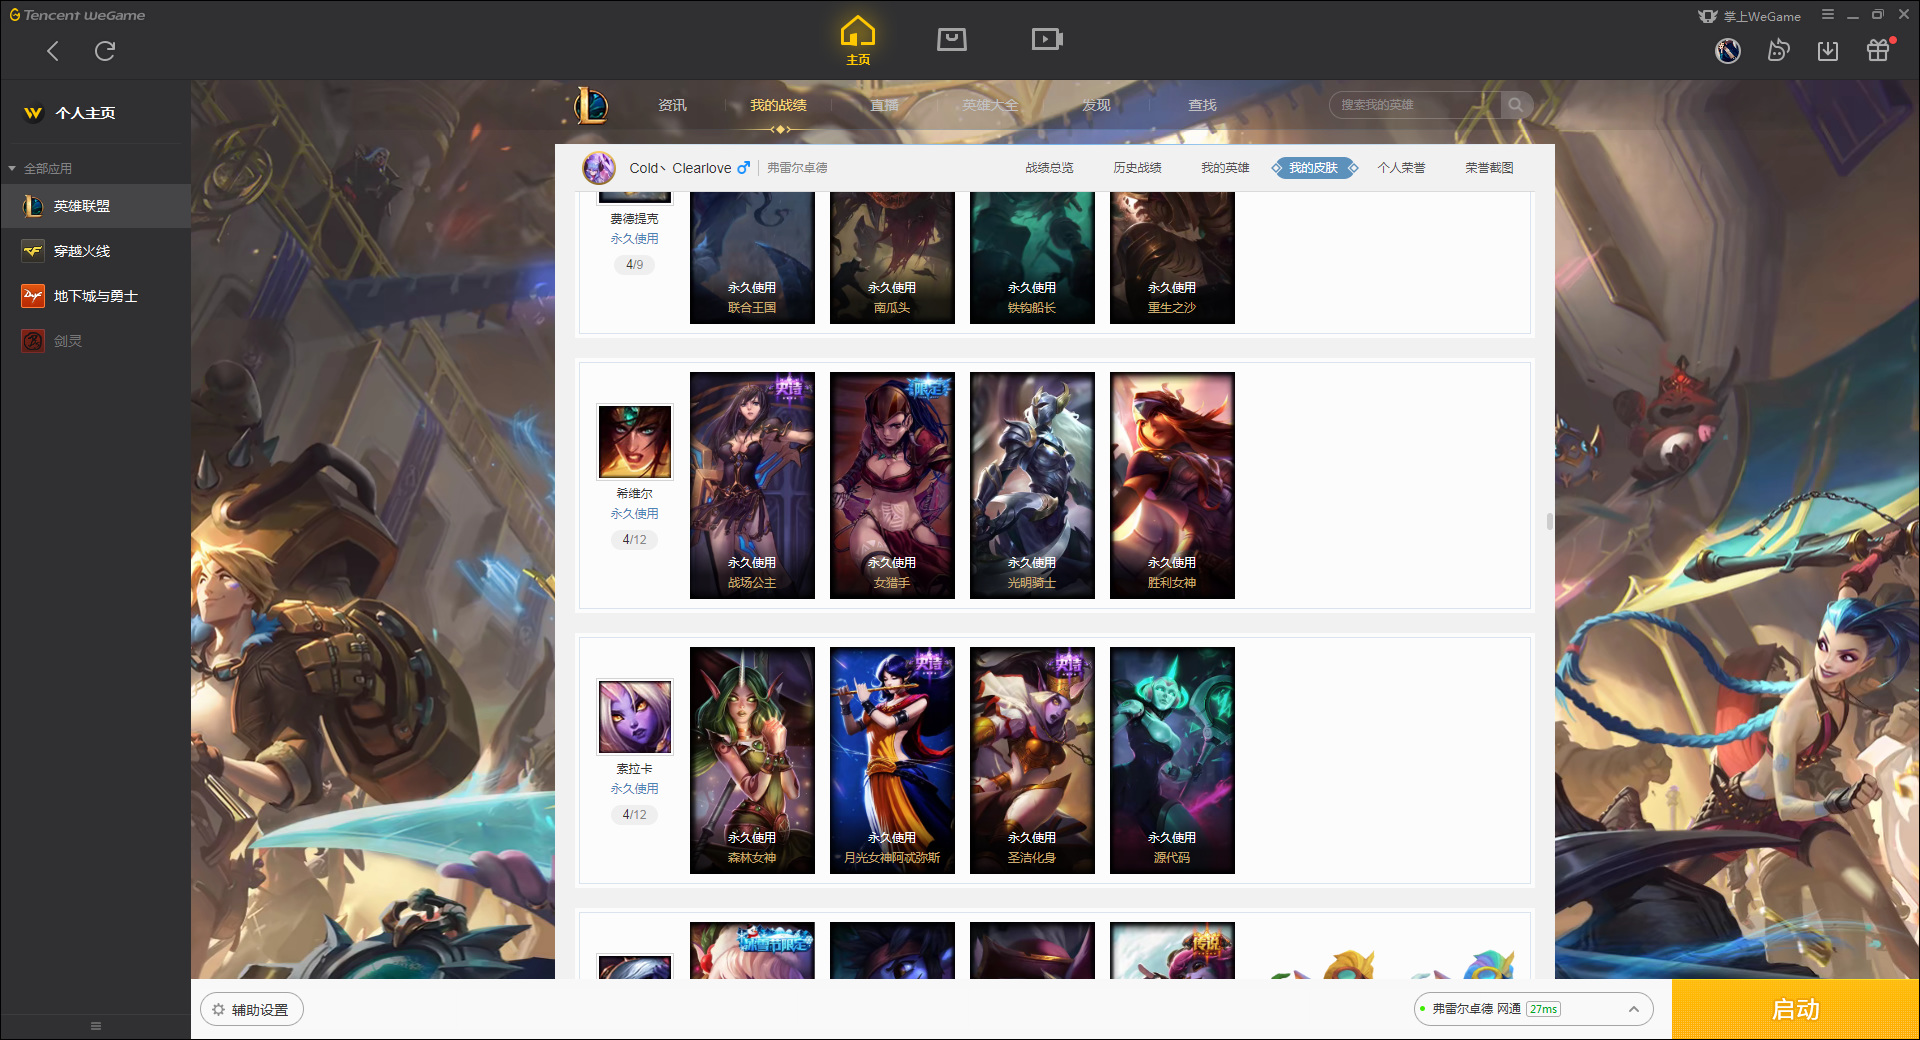Screen dimensions: 1920x1040
Task: Click the 希维尔 champion portrait
Action: [635, 442]
